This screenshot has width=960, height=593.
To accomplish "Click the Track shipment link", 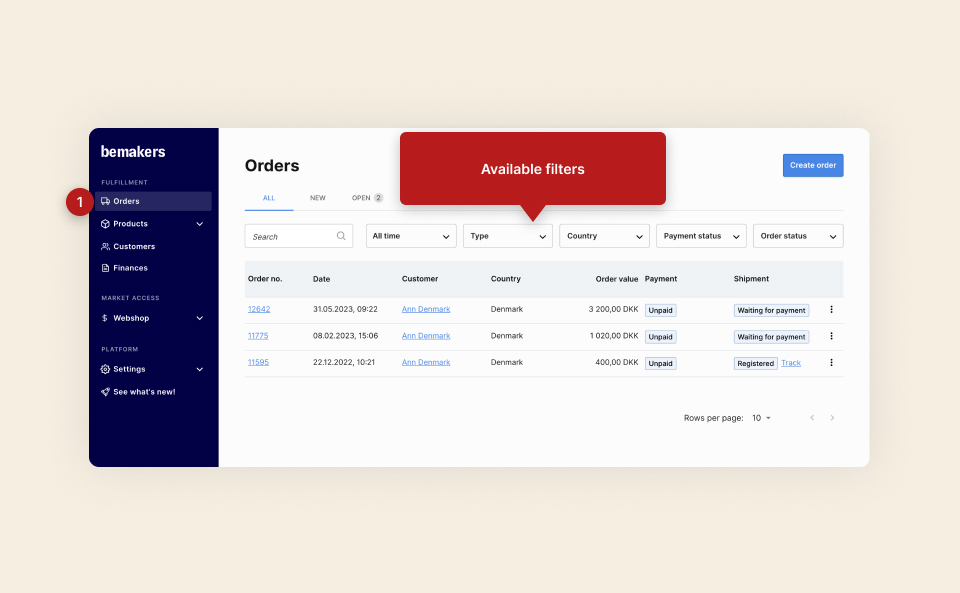I will [x=790, y=363].
